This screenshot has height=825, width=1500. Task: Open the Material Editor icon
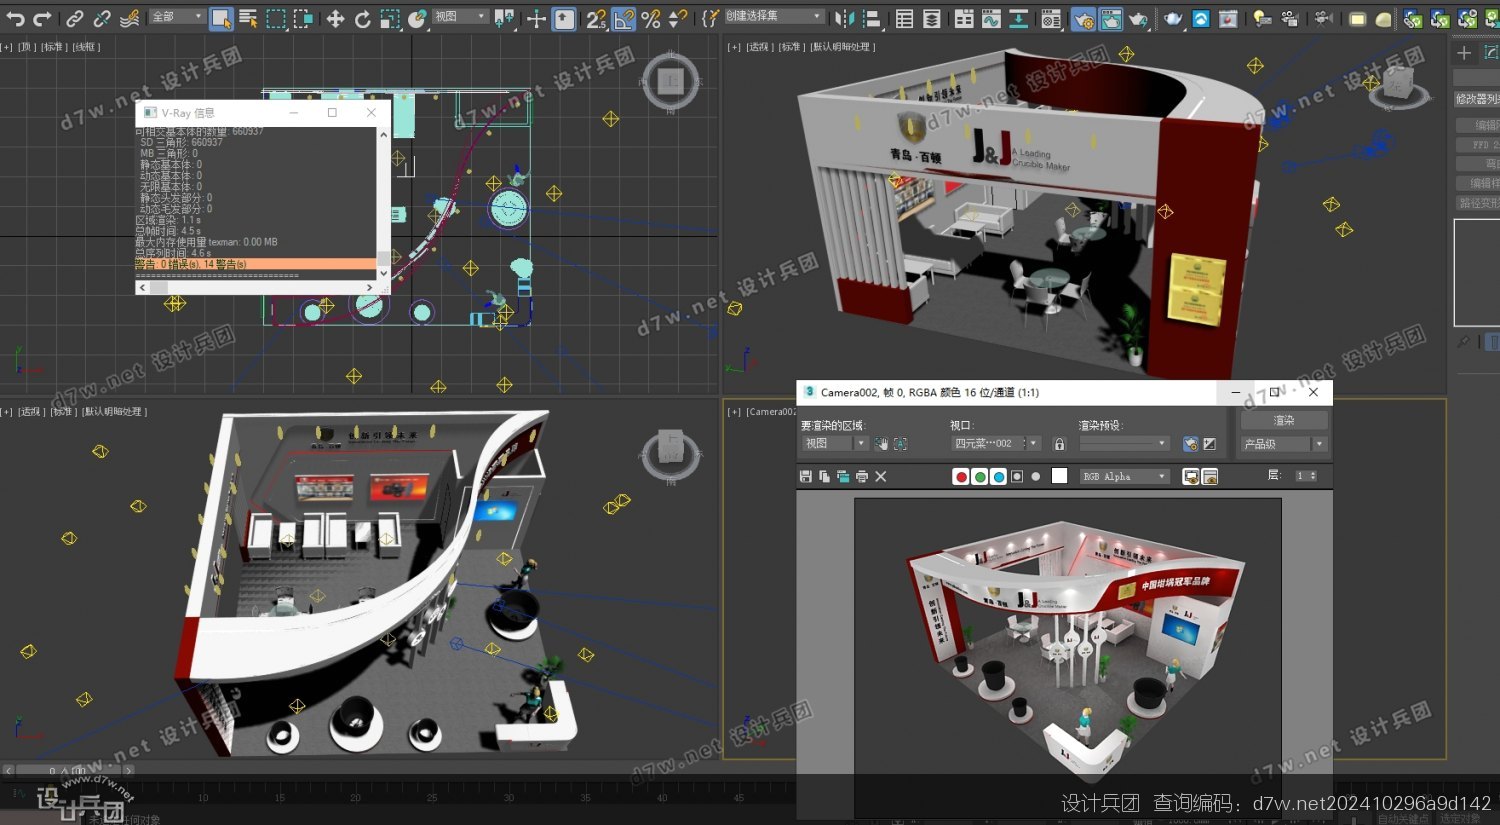click(1051, 19)
